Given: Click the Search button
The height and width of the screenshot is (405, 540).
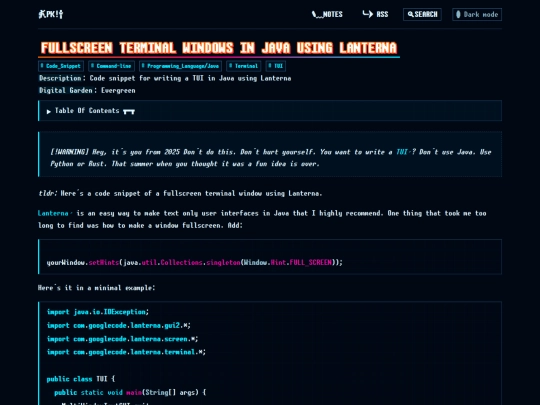Looking at the screenshot, I should tap(422, 14).
